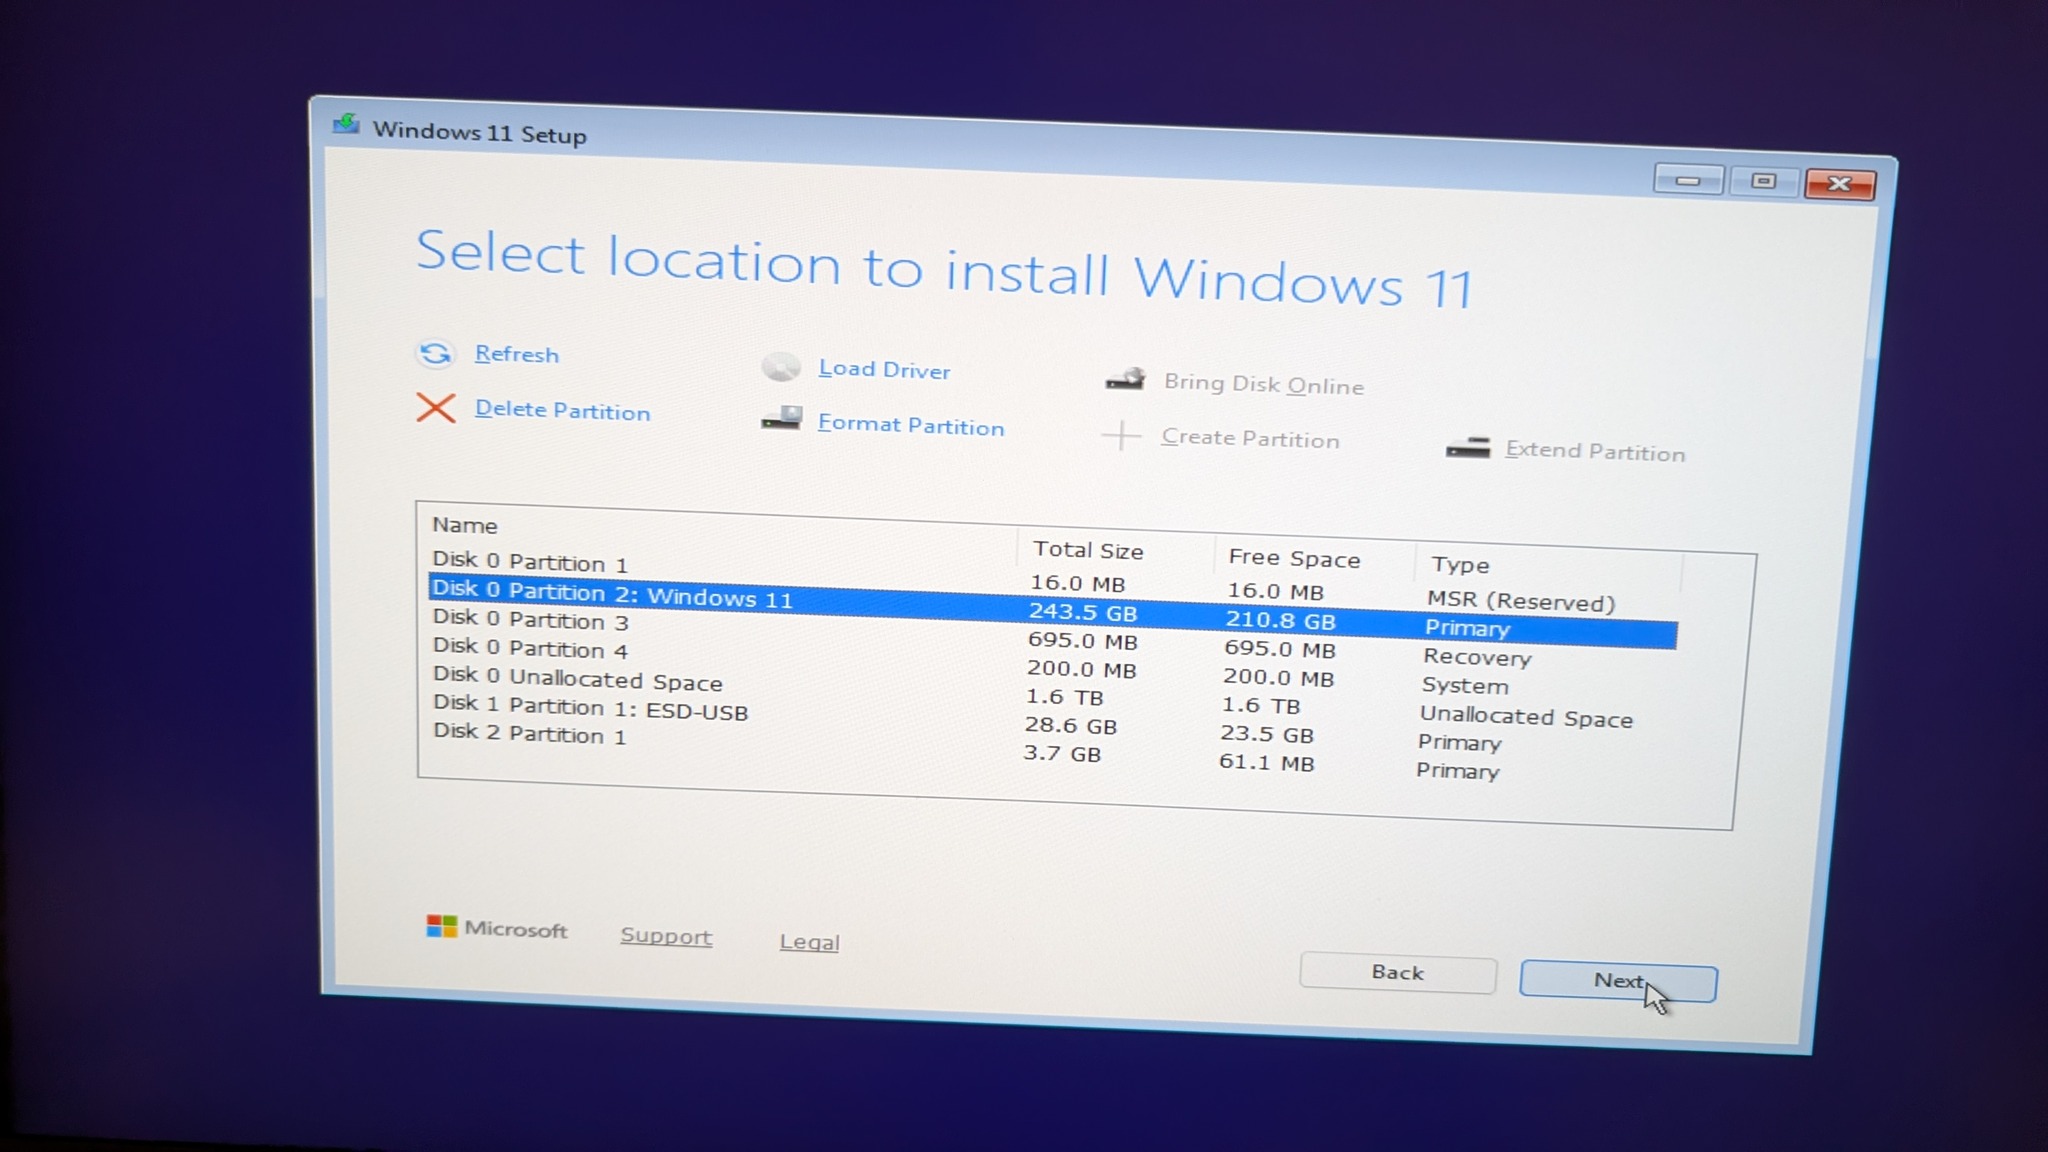Image resolution: width=2048 pixels, height=1152 pixels.
Task: Click the 695.0 MB total size cell
Action: click(1083, 640)
